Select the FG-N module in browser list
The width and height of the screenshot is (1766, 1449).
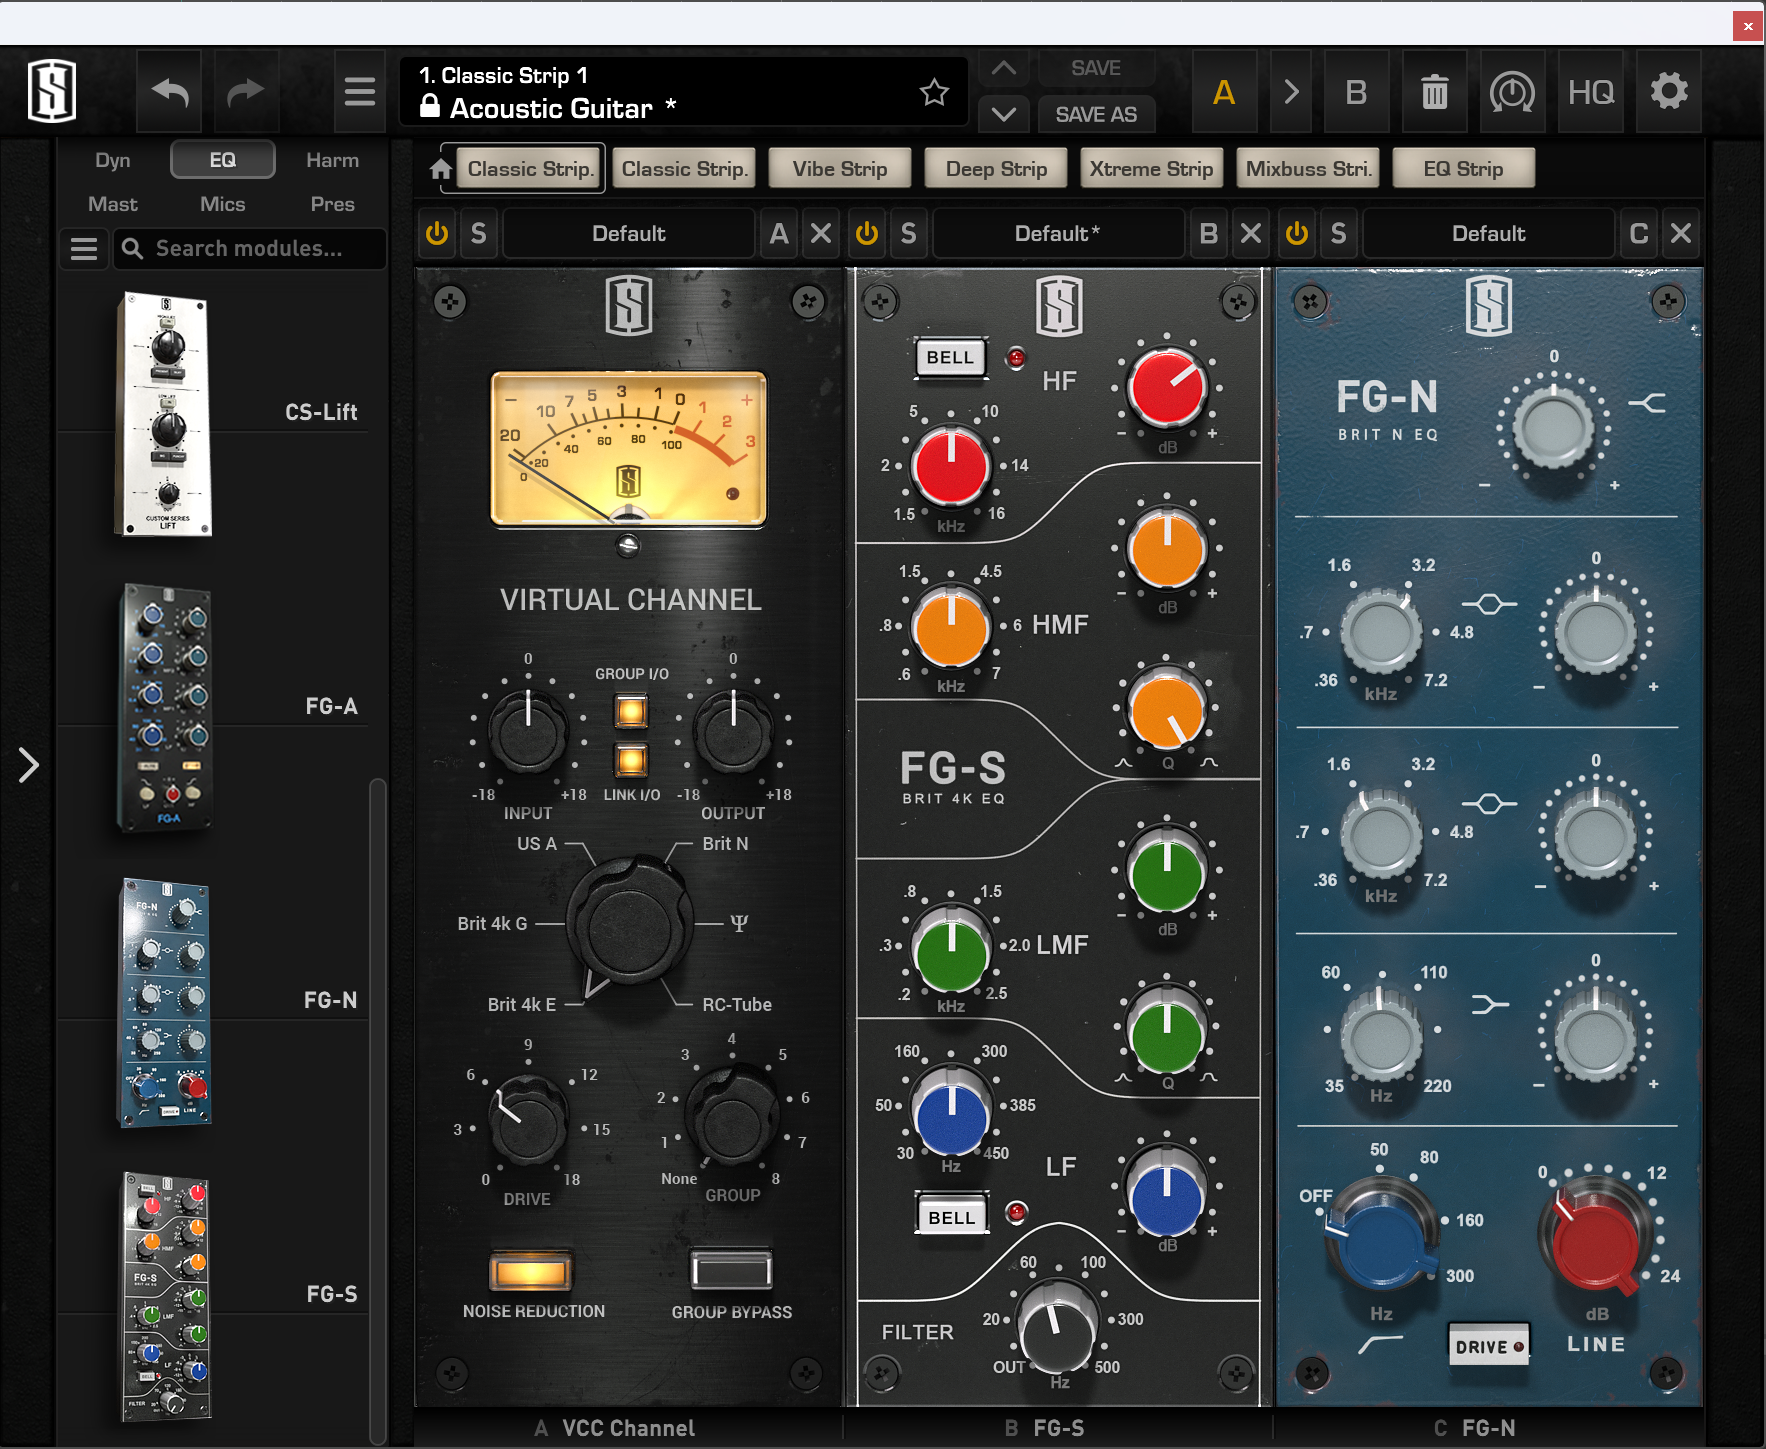pos(166,1001)
